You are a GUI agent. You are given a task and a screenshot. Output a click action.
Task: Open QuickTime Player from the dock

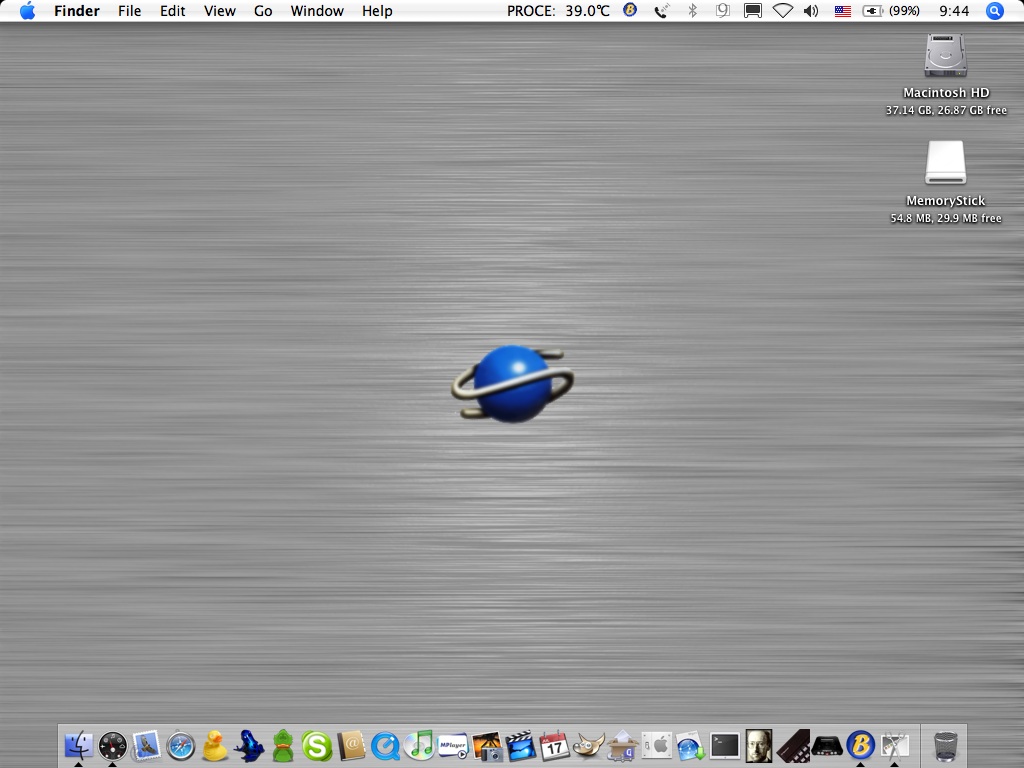pyautogui.click(x=385, y=745)
